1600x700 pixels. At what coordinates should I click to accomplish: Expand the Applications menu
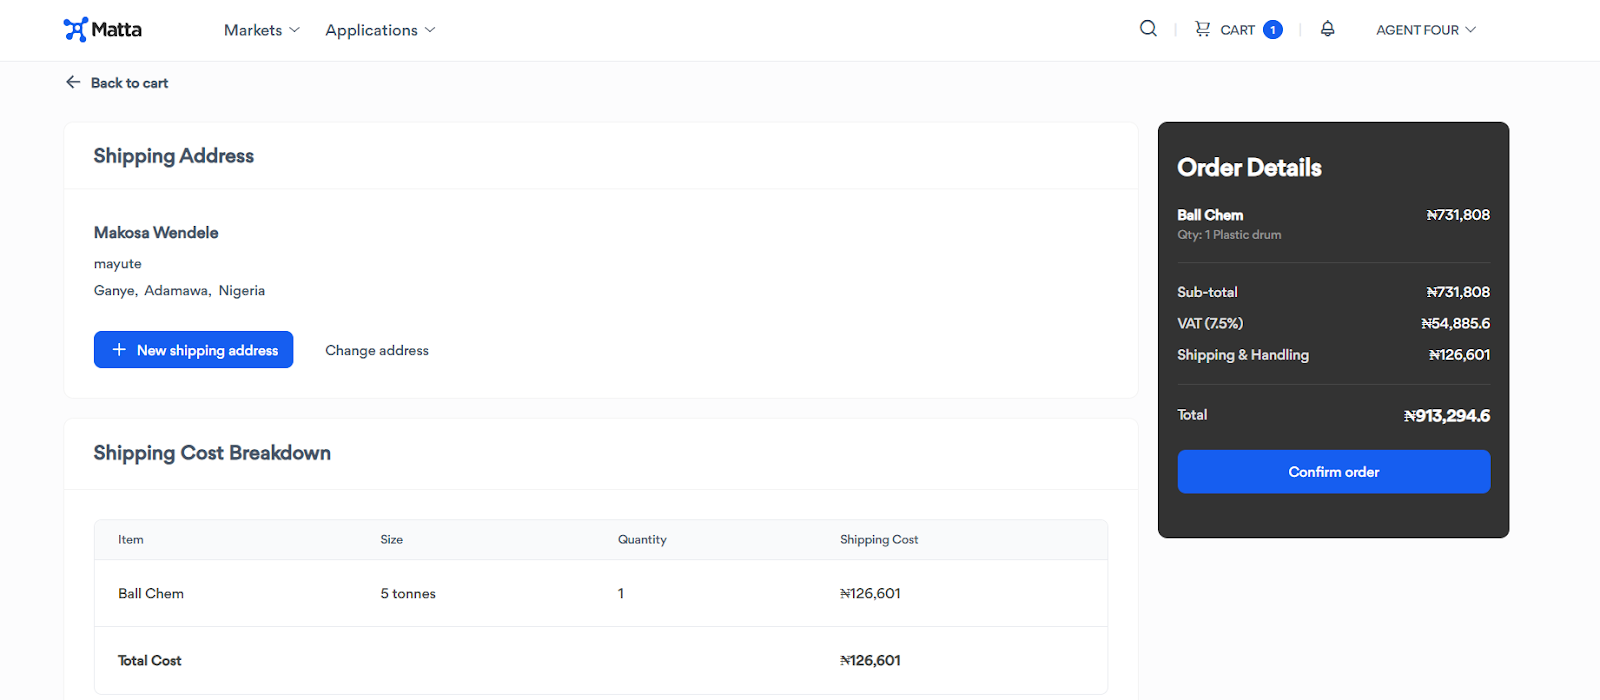click(380, 30)
